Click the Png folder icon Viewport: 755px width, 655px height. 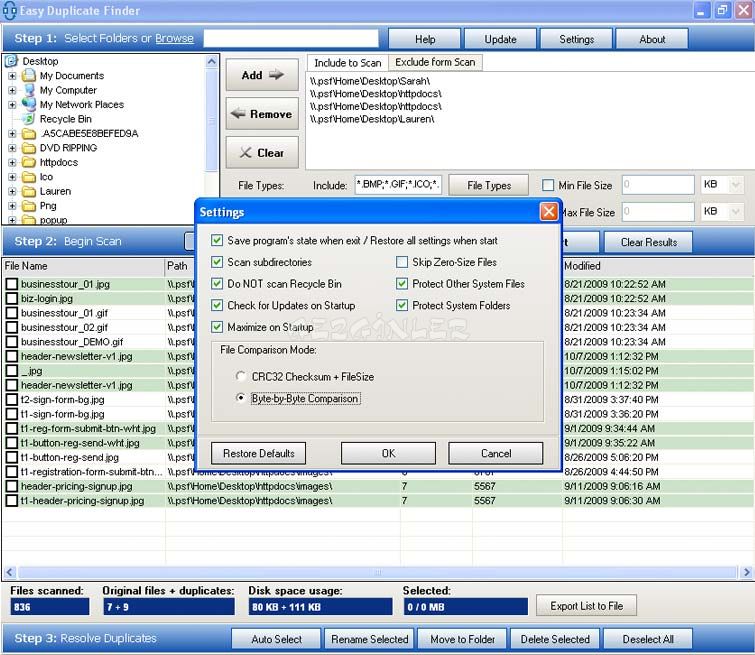point(29,205)
